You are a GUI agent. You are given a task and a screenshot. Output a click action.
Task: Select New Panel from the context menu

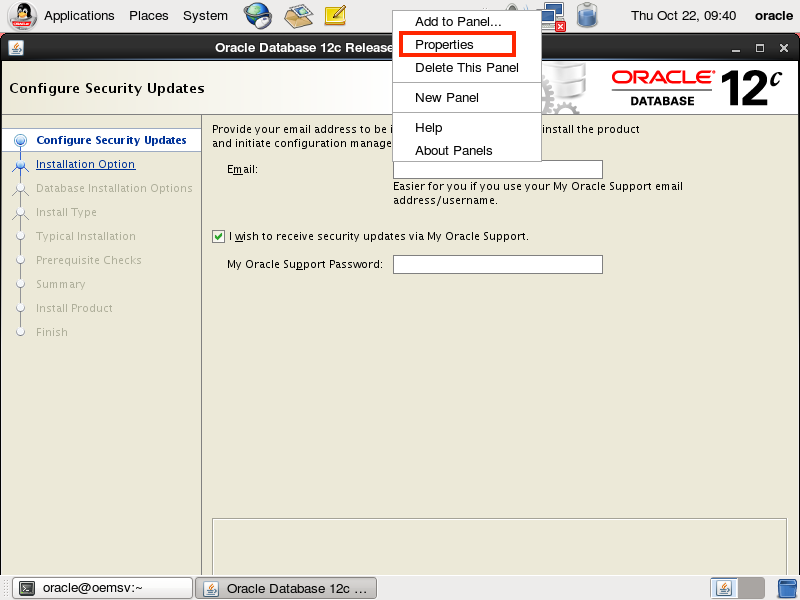point(467,97)
